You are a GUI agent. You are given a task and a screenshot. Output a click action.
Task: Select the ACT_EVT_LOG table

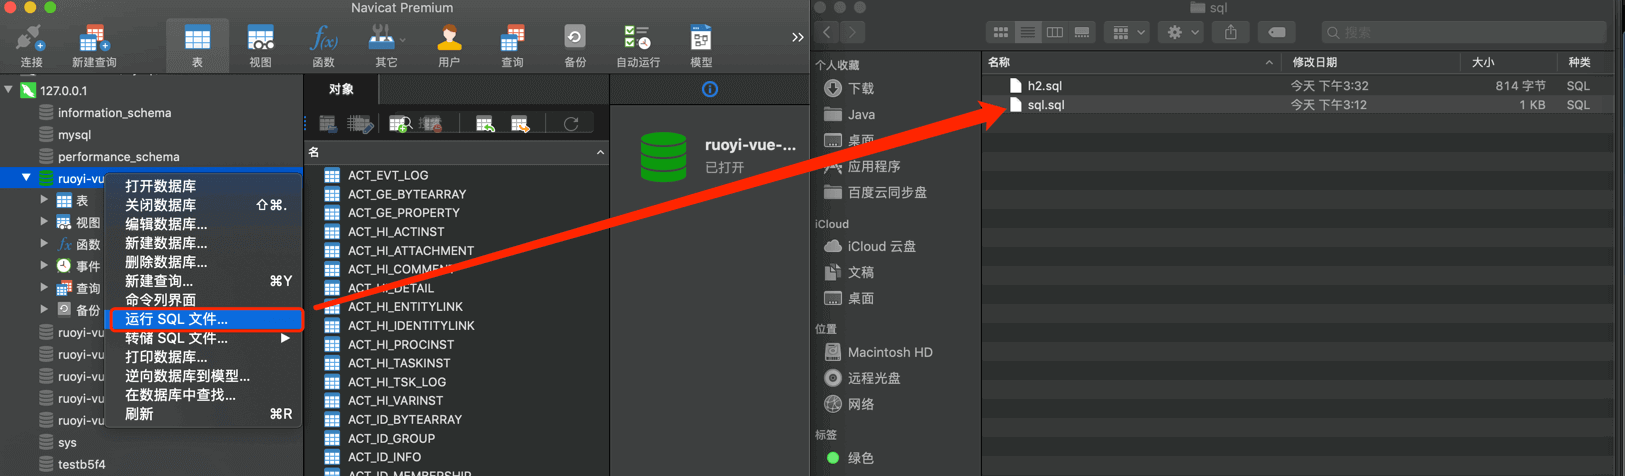(x=387, y=175)
